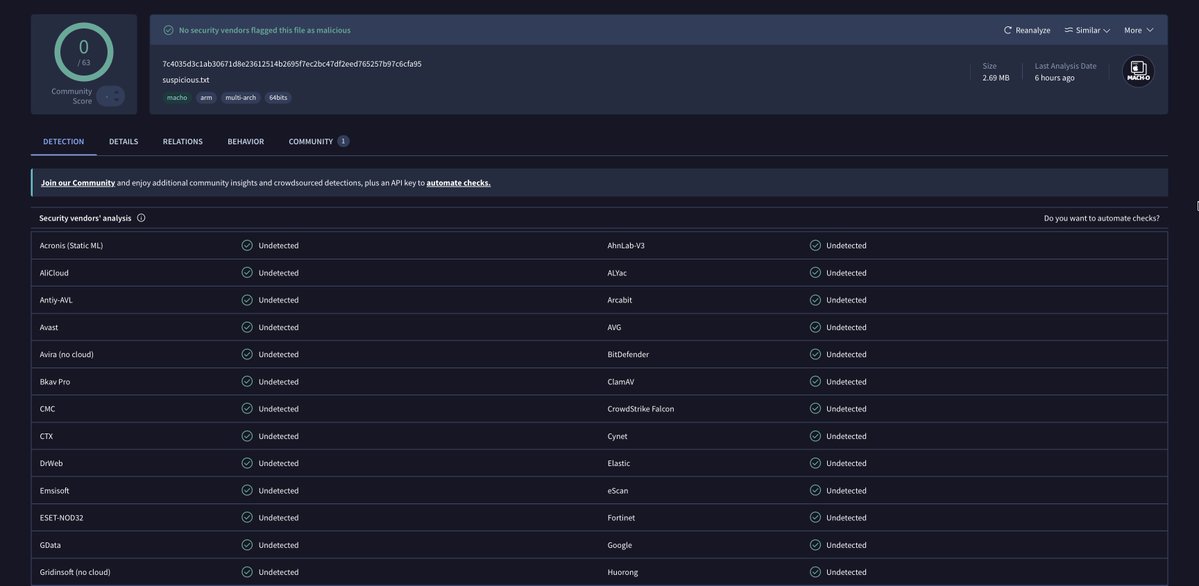Click the macho file tag
Screen dimensions: 1199x586
177,98
